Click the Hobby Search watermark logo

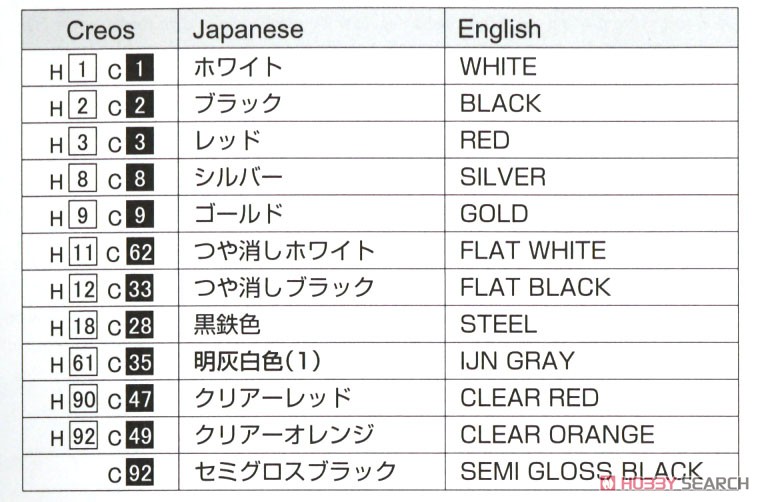click(675, 484)
